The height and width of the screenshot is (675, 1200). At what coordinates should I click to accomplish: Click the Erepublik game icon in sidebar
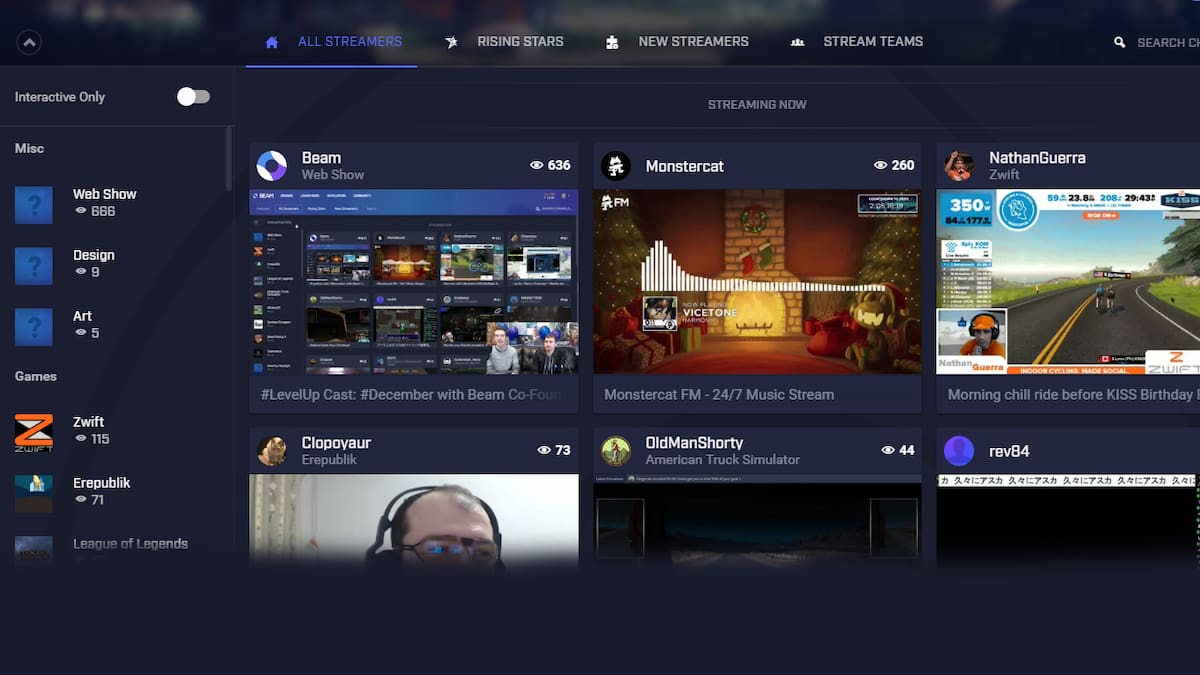(x=34, y=493)
